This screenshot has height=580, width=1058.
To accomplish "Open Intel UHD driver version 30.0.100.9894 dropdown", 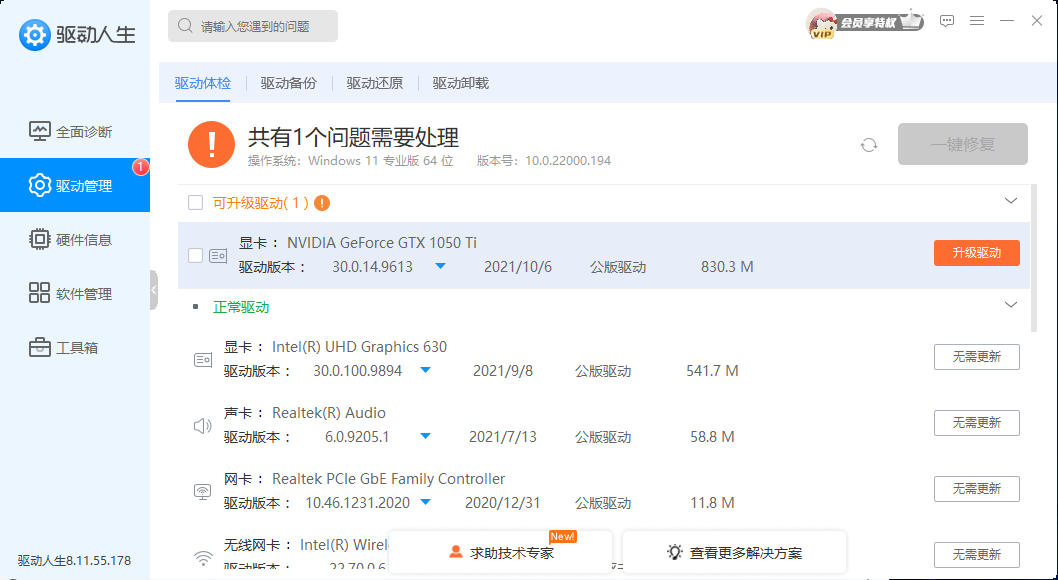I will coord(425,370).
